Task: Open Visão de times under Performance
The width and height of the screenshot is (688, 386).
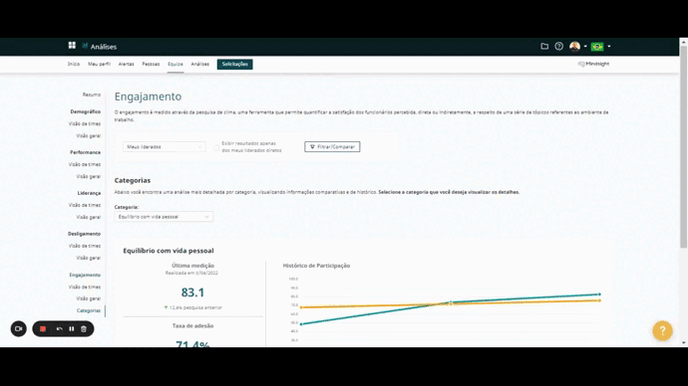Action: (85, 164)
